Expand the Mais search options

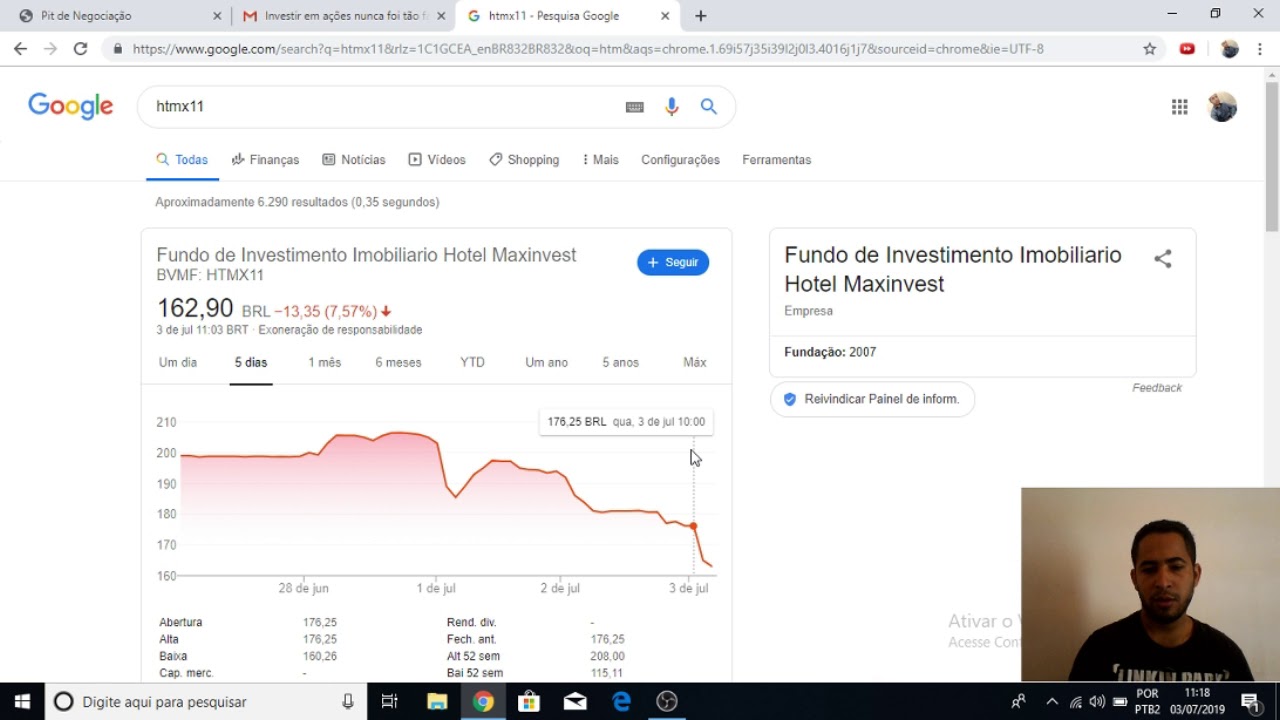tap(600, 160)
